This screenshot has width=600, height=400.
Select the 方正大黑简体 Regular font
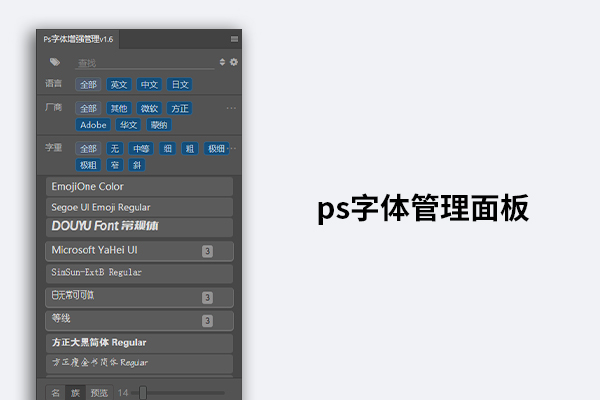(x=139, y=343)
